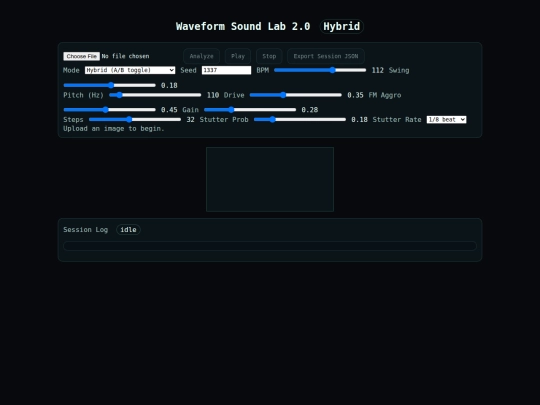Start playback with the Play button
540x405 pixels.
tap(238, 56)
